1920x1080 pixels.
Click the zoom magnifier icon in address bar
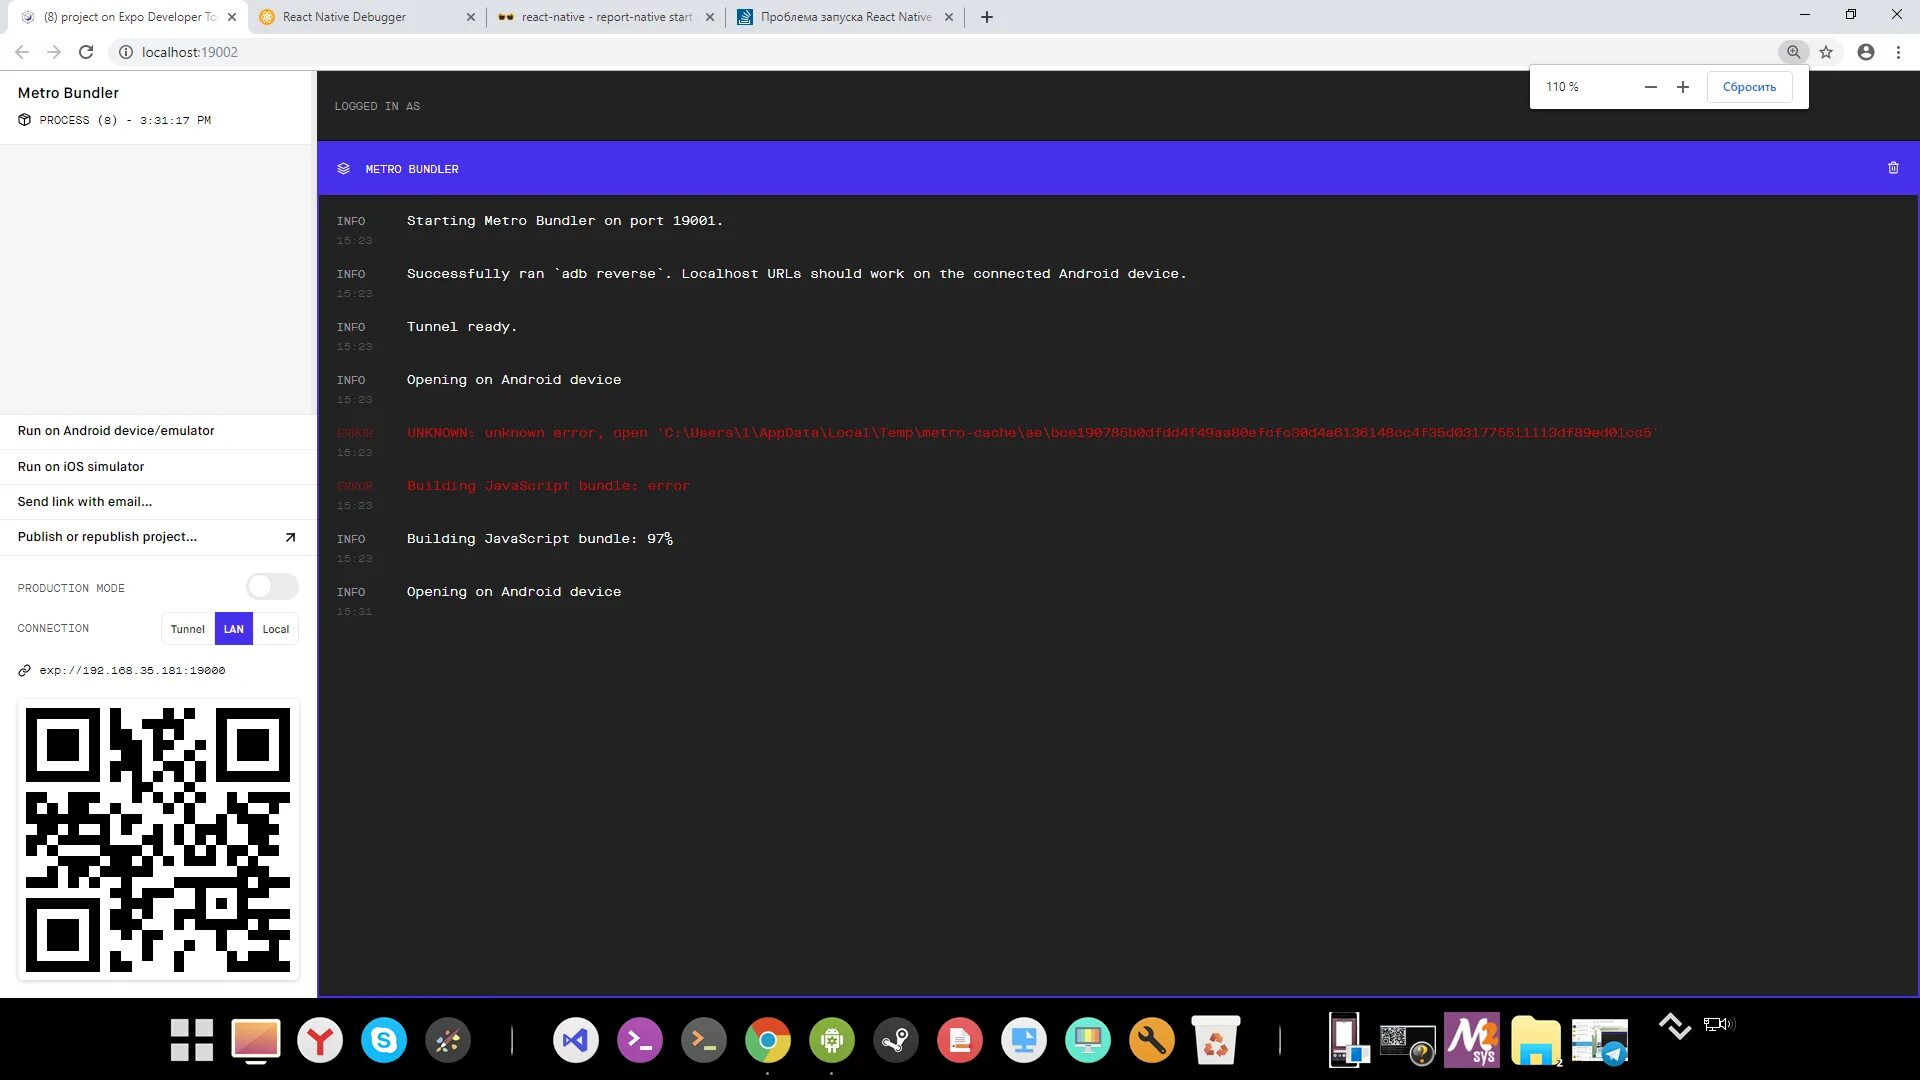1793,52
